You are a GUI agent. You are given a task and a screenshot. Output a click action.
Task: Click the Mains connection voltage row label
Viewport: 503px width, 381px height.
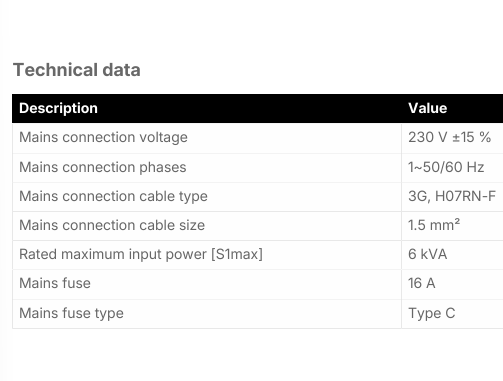click(103, 137)
